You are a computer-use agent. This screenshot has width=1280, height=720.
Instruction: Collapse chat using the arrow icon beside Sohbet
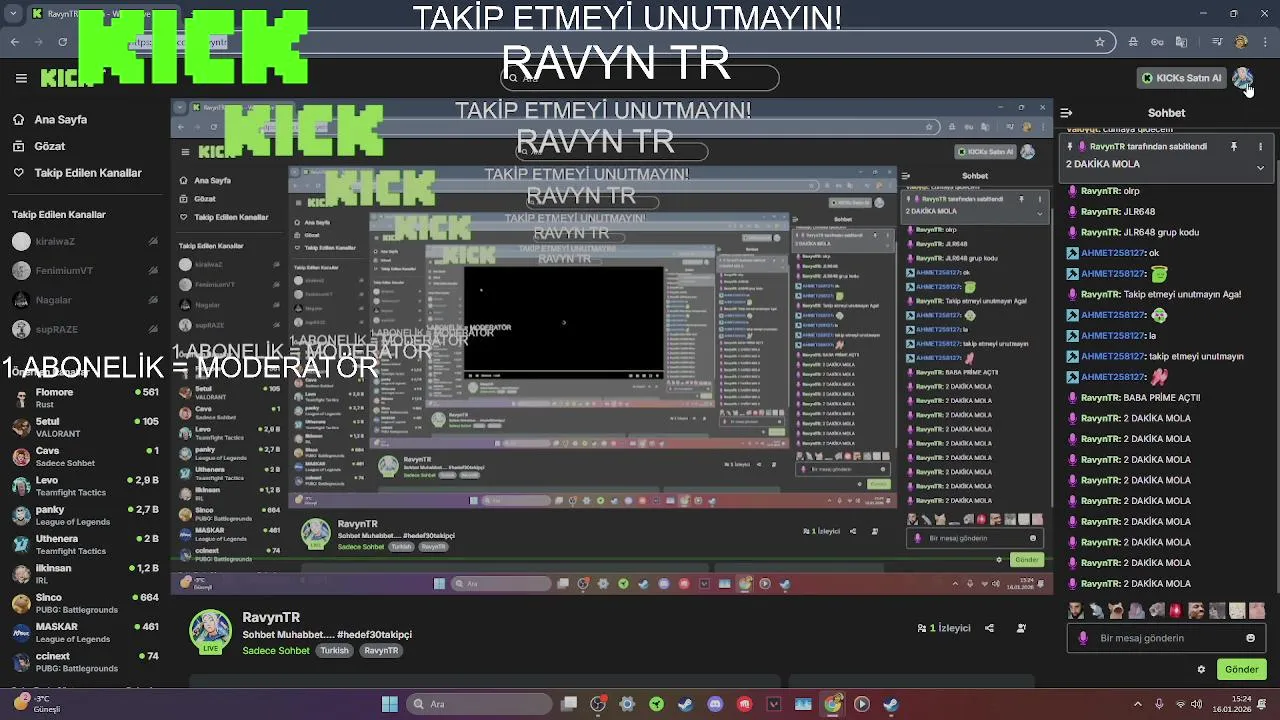[x=1066, y=113]
